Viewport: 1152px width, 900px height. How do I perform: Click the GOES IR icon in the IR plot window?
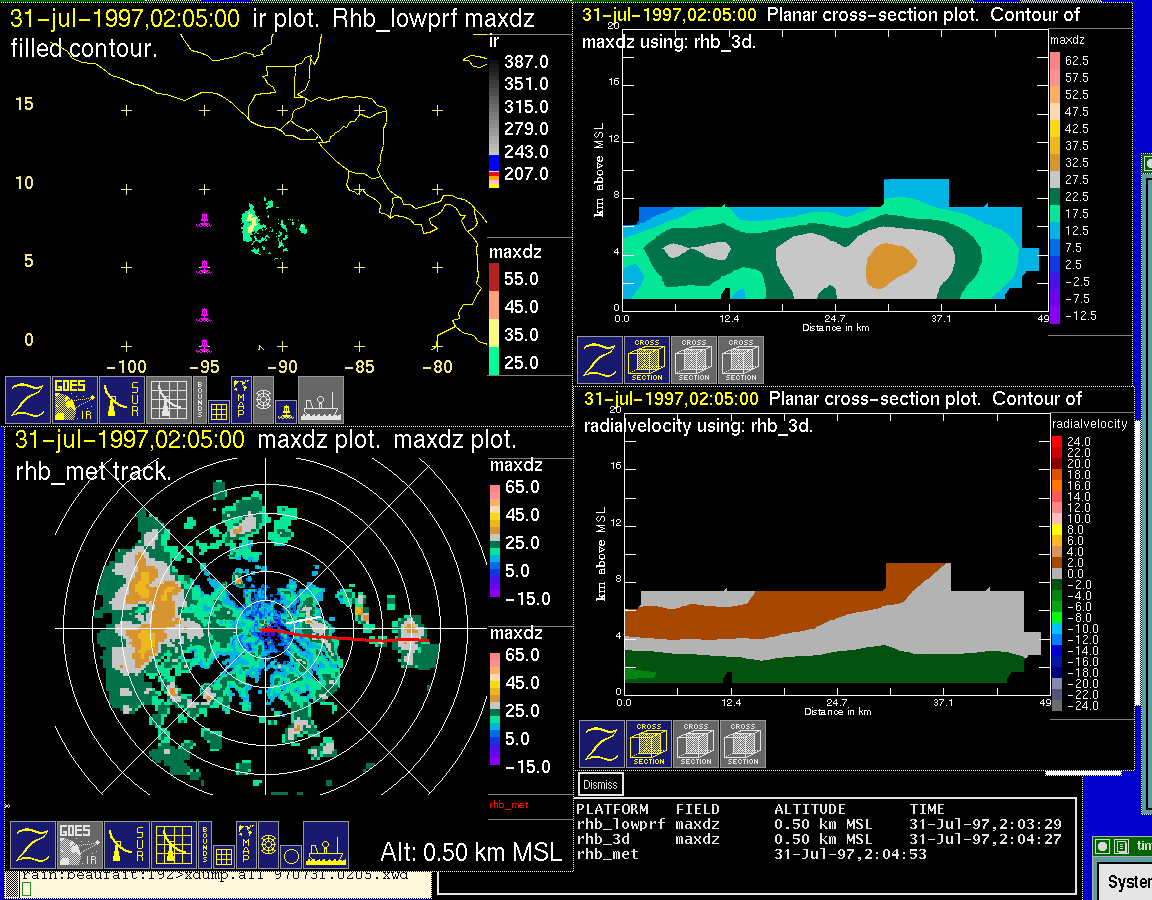tap(76, 400)
